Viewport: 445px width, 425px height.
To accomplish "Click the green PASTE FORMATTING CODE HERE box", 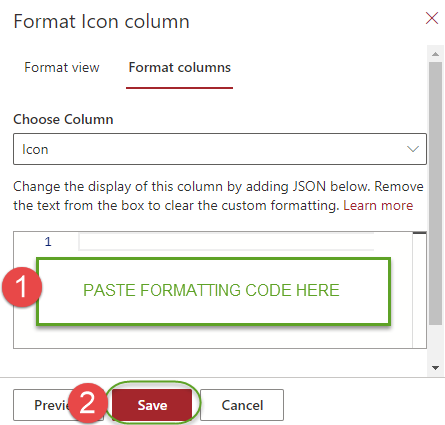I will [x=213, y=291].
